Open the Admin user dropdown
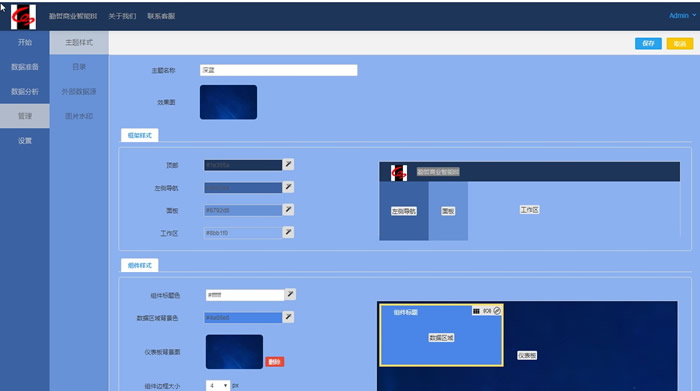 (x=682, y=16)
